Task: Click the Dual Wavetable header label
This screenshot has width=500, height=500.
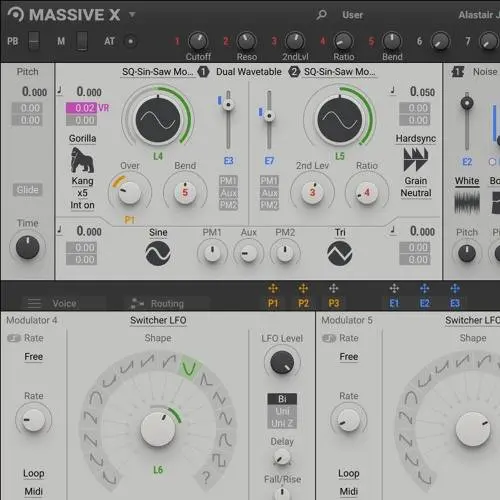Action: [x=249, y=72]
